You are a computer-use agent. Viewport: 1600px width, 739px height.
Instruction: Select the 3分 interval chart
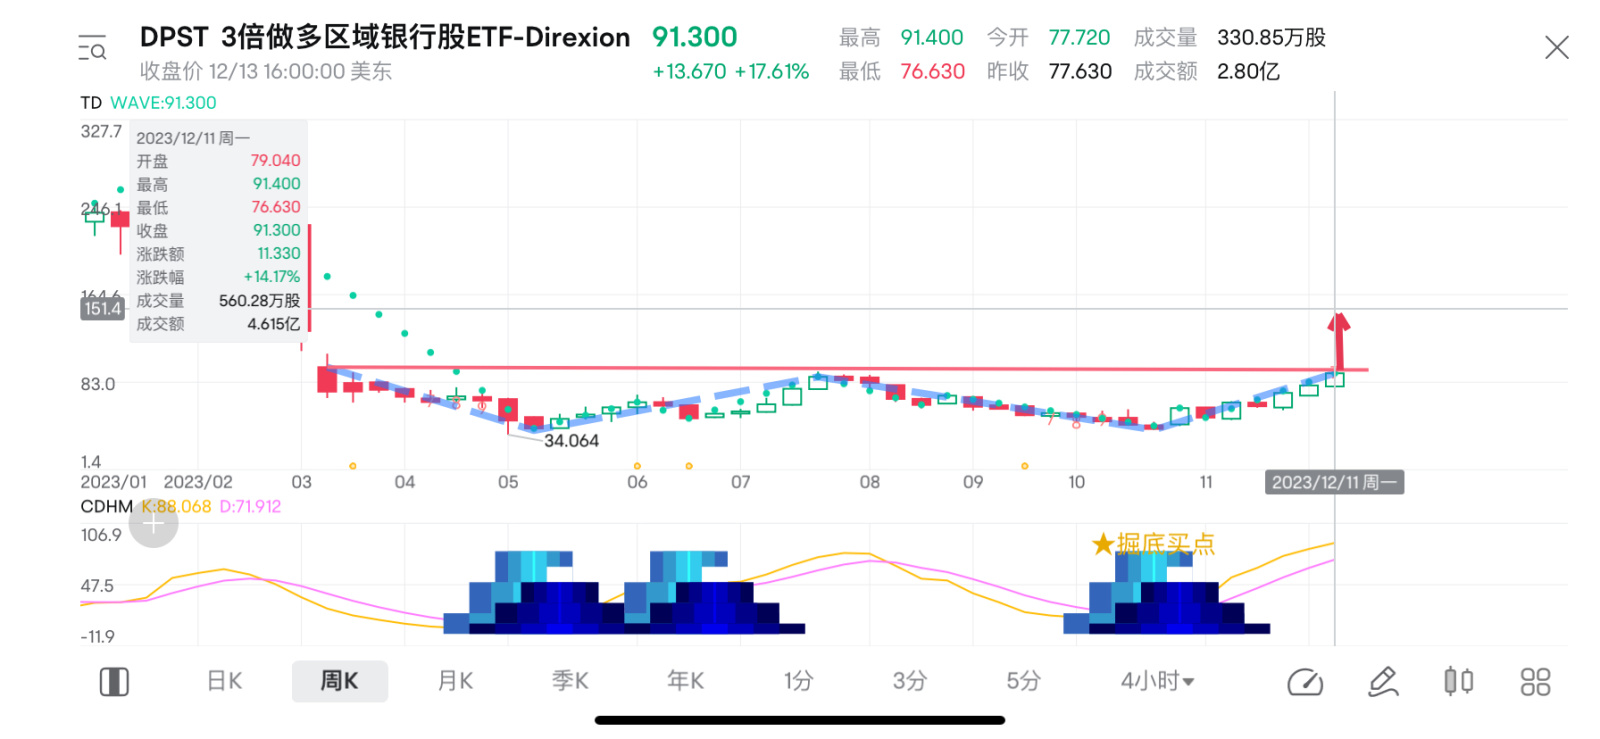[x=910, y=681]
